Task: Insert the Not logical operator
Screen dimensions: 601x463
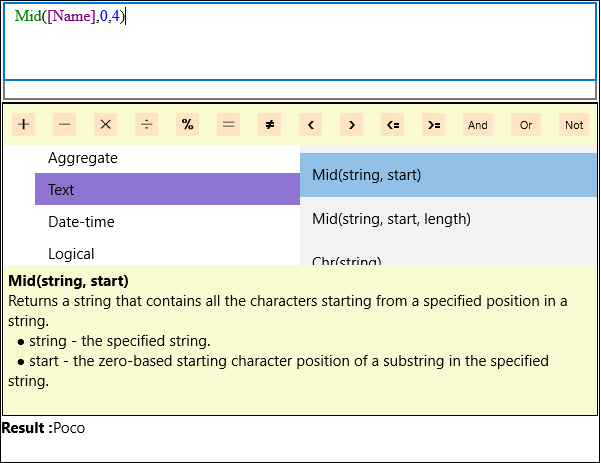Action: pyautogui.click(x=574, y=125)
